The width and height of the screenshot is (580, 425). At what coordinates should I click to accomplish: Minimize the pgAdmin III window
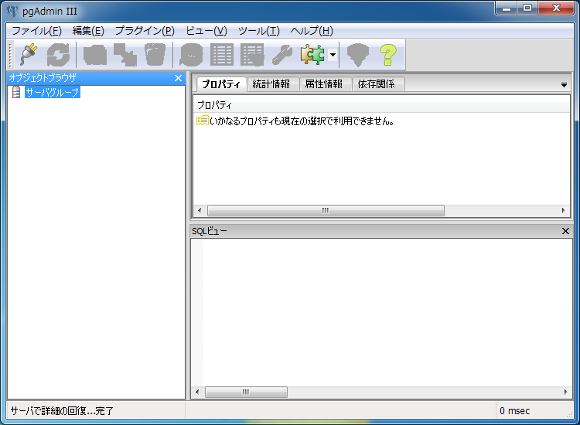507,8
